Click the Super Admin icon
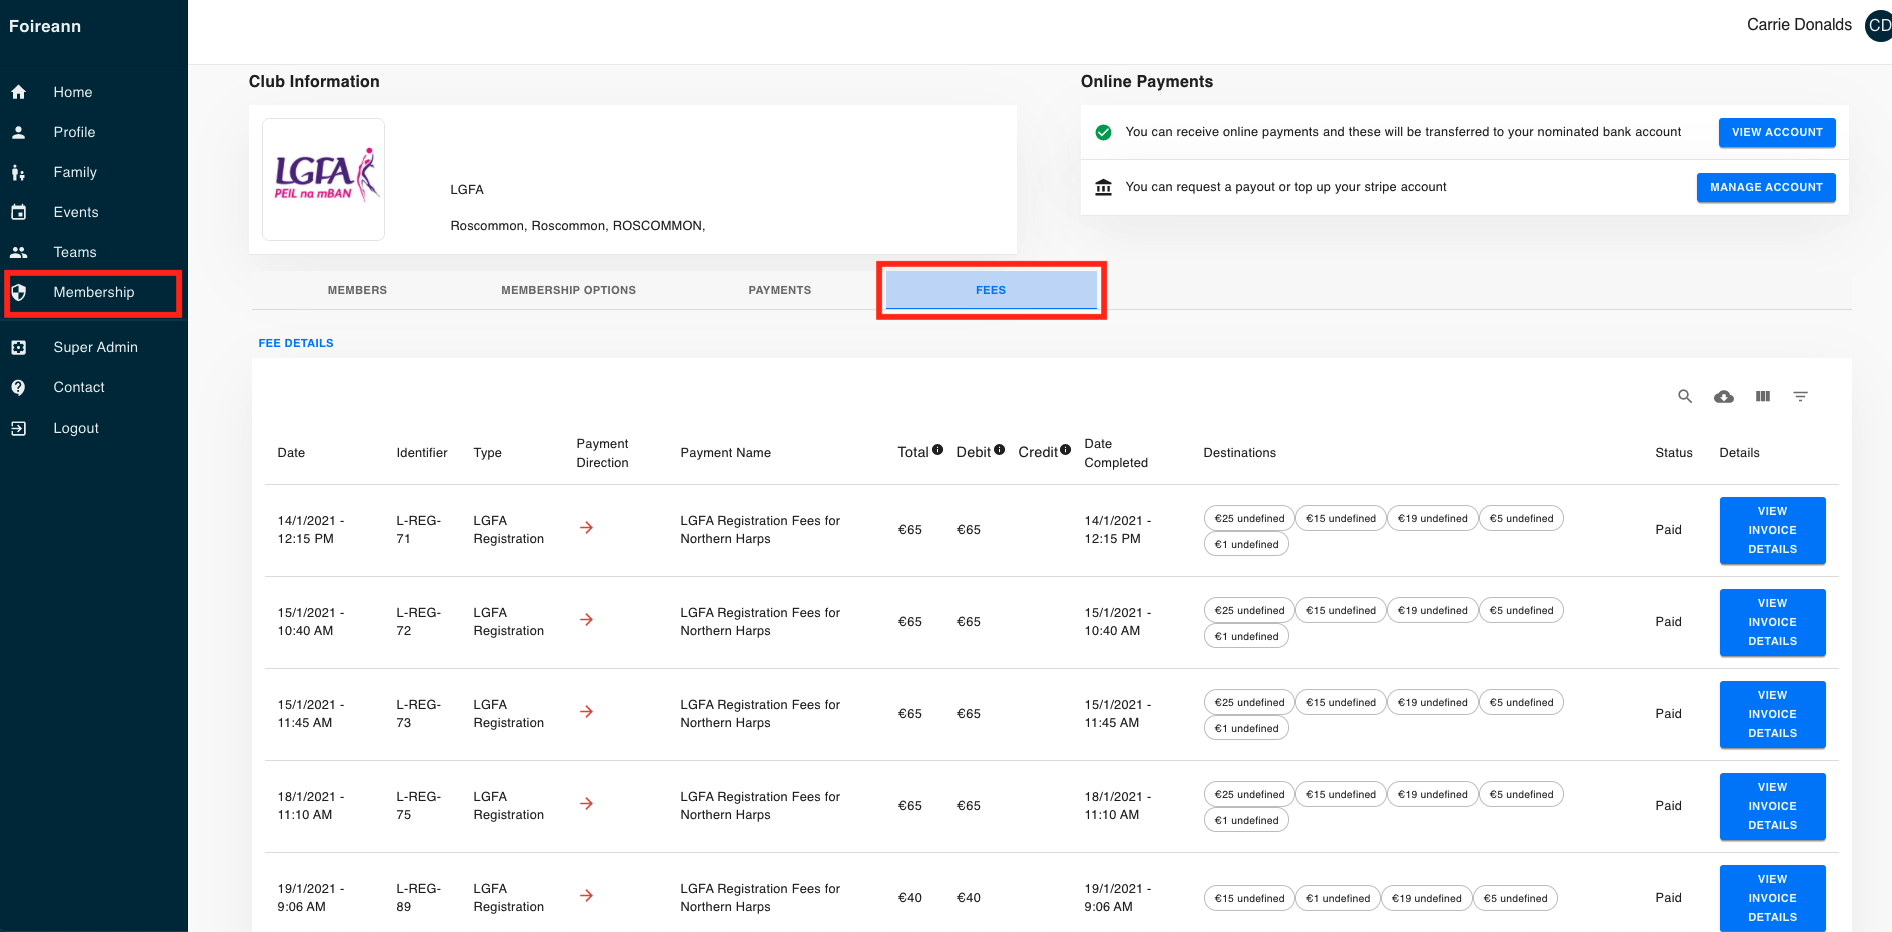 coord(18,347)
